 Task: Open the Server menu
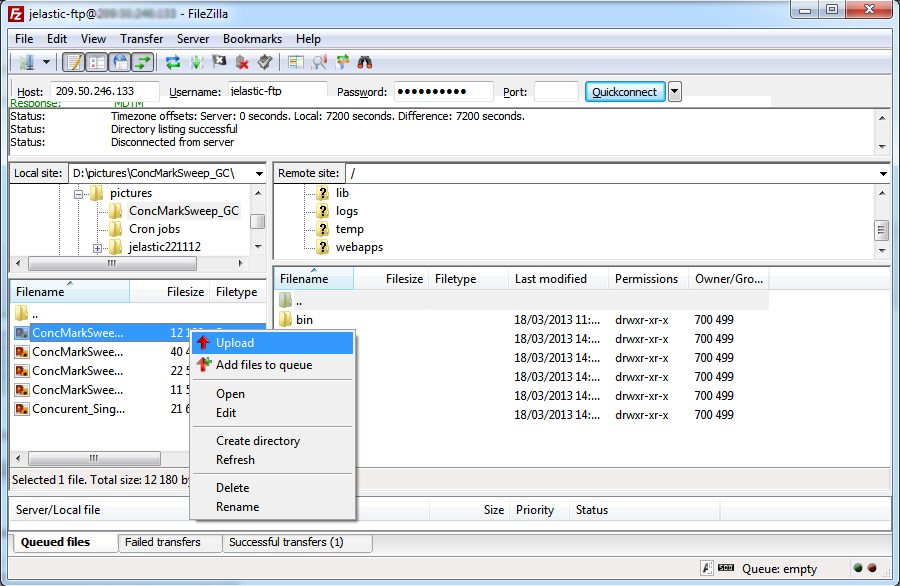coord(193,39)
